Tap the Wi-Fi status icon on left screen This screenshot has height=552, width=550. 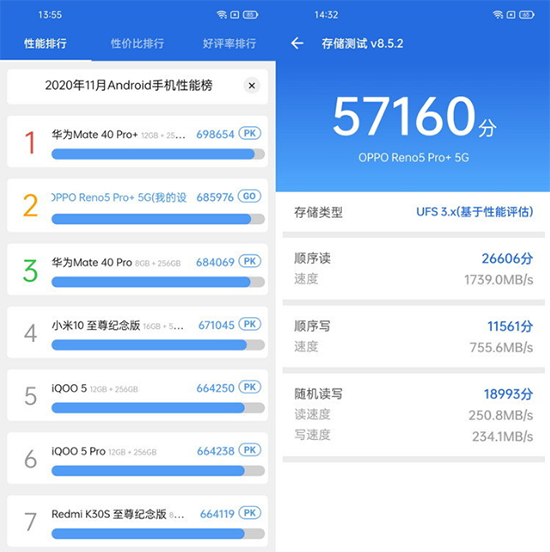[x=221, y=15]
